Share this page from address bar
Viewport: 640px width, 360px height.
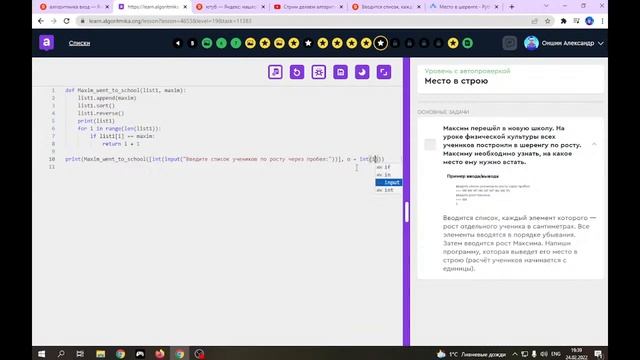point(534,21)
